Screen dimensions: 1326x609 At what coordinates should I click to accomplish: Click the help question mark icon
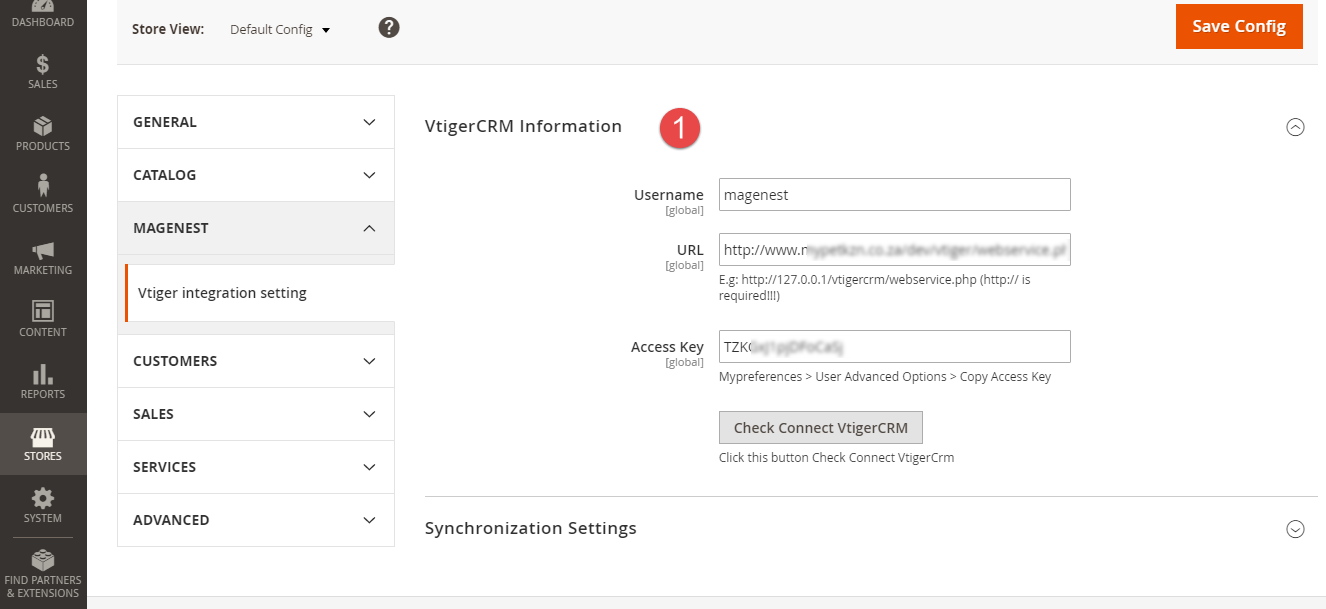tap(389, 28)
